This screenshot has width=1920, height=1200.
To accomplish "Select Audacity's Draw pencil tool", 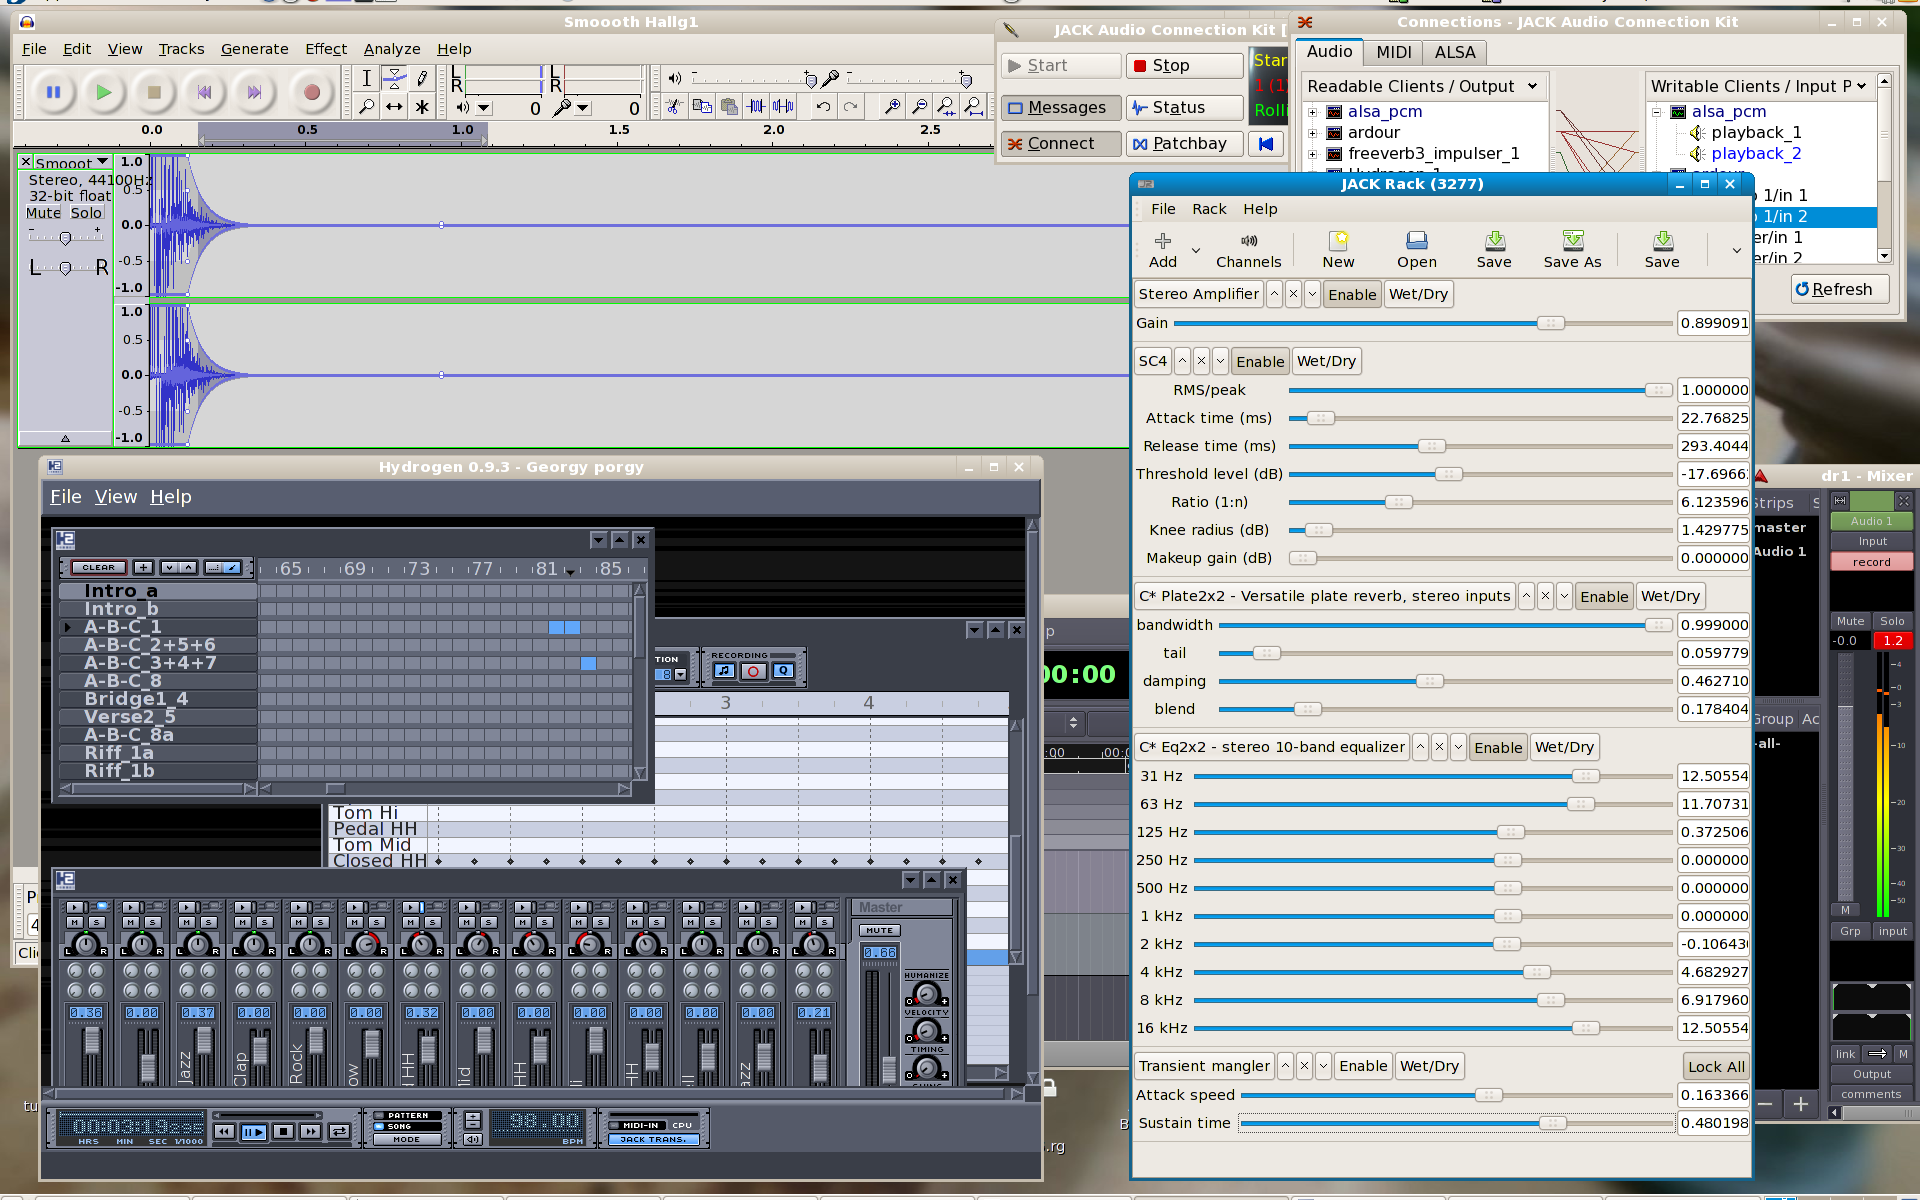I will point(423,78).
